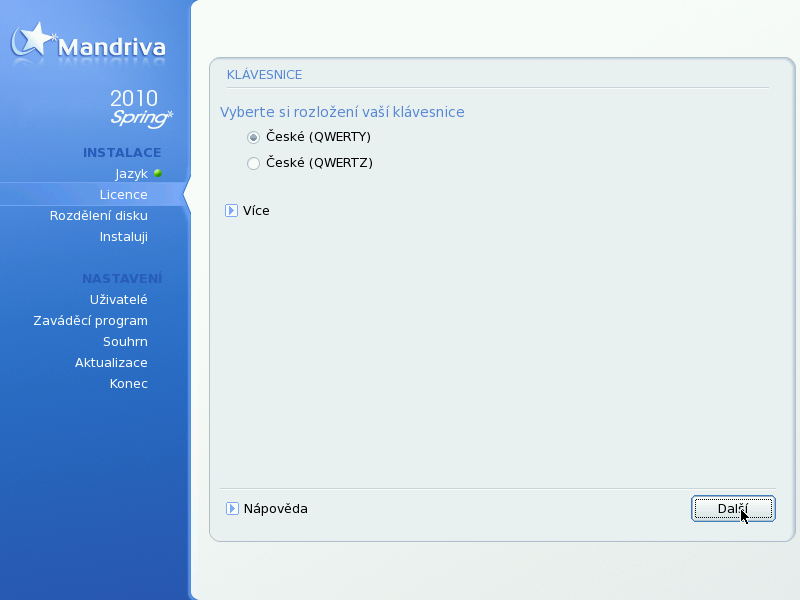Click the highlighted Licence step

tap(123, 195)
